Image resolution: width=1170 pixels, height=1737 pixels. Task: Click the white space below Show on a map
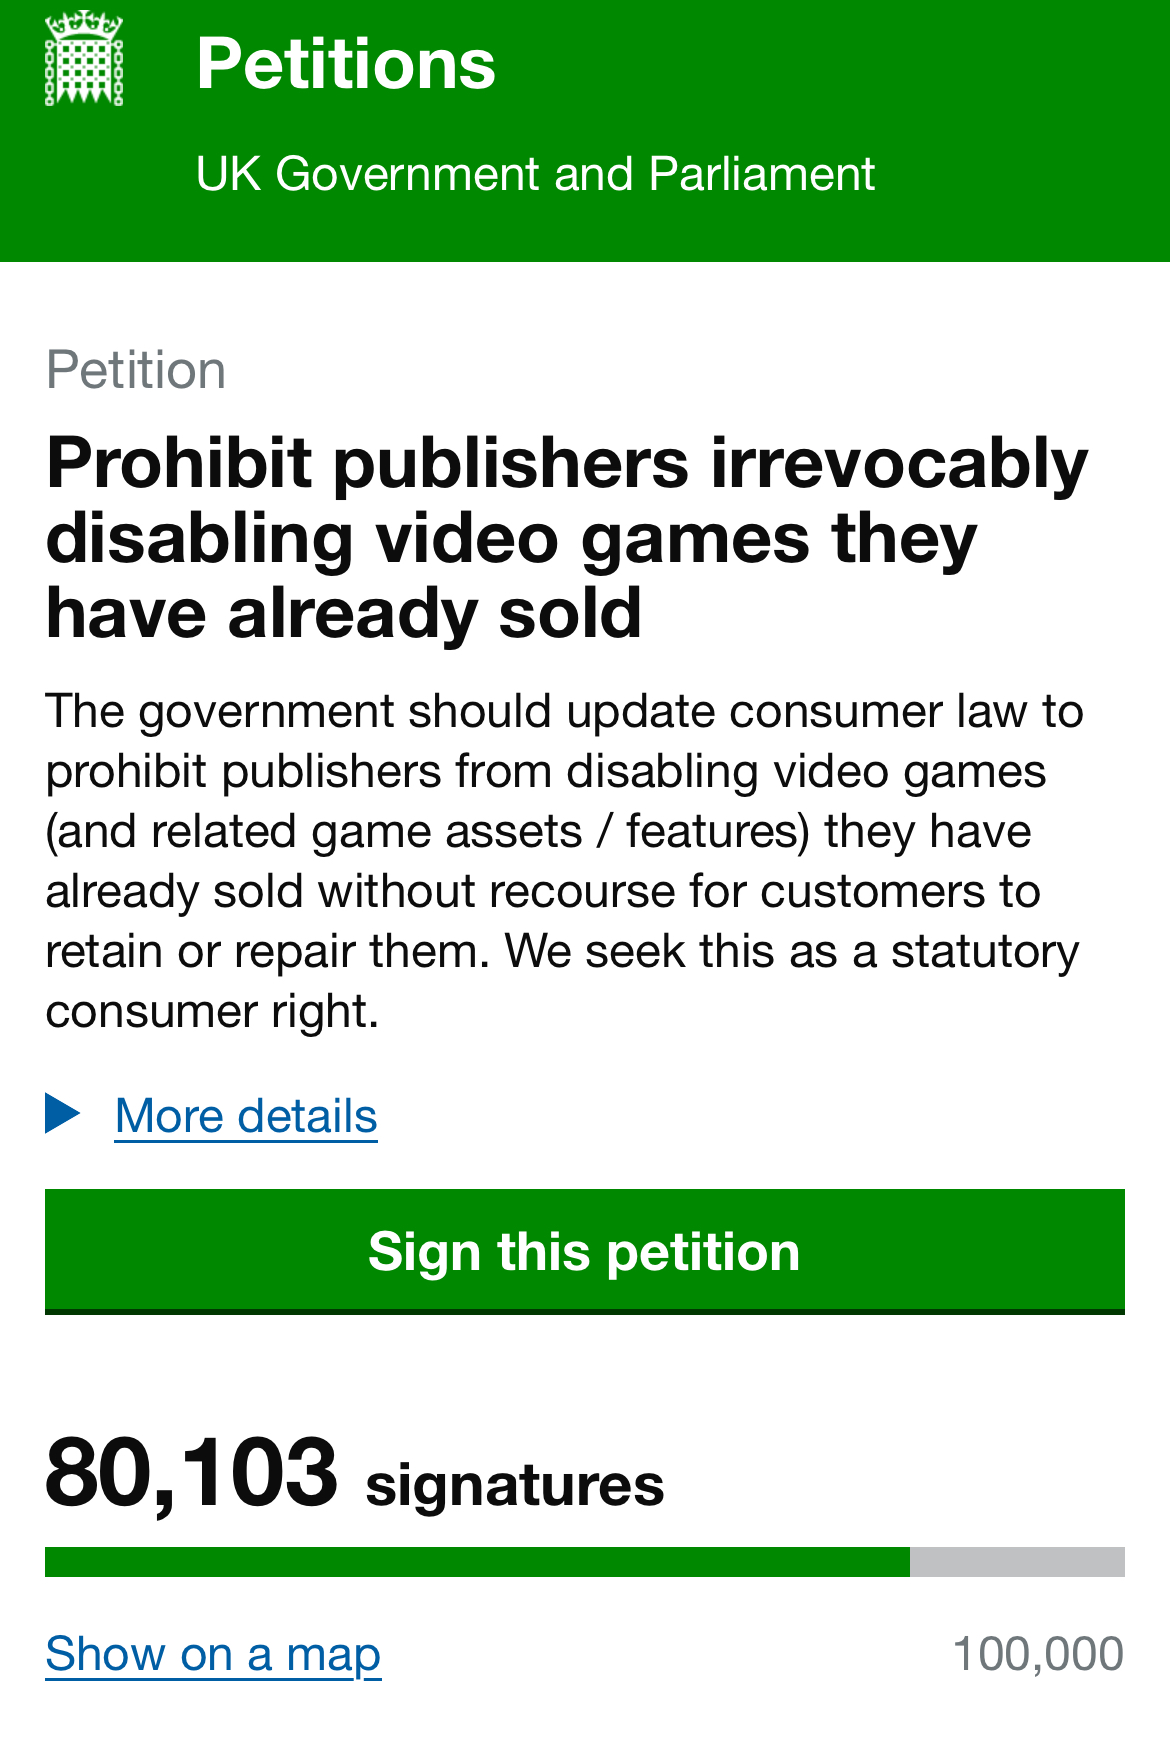(x=585, y=1712)
